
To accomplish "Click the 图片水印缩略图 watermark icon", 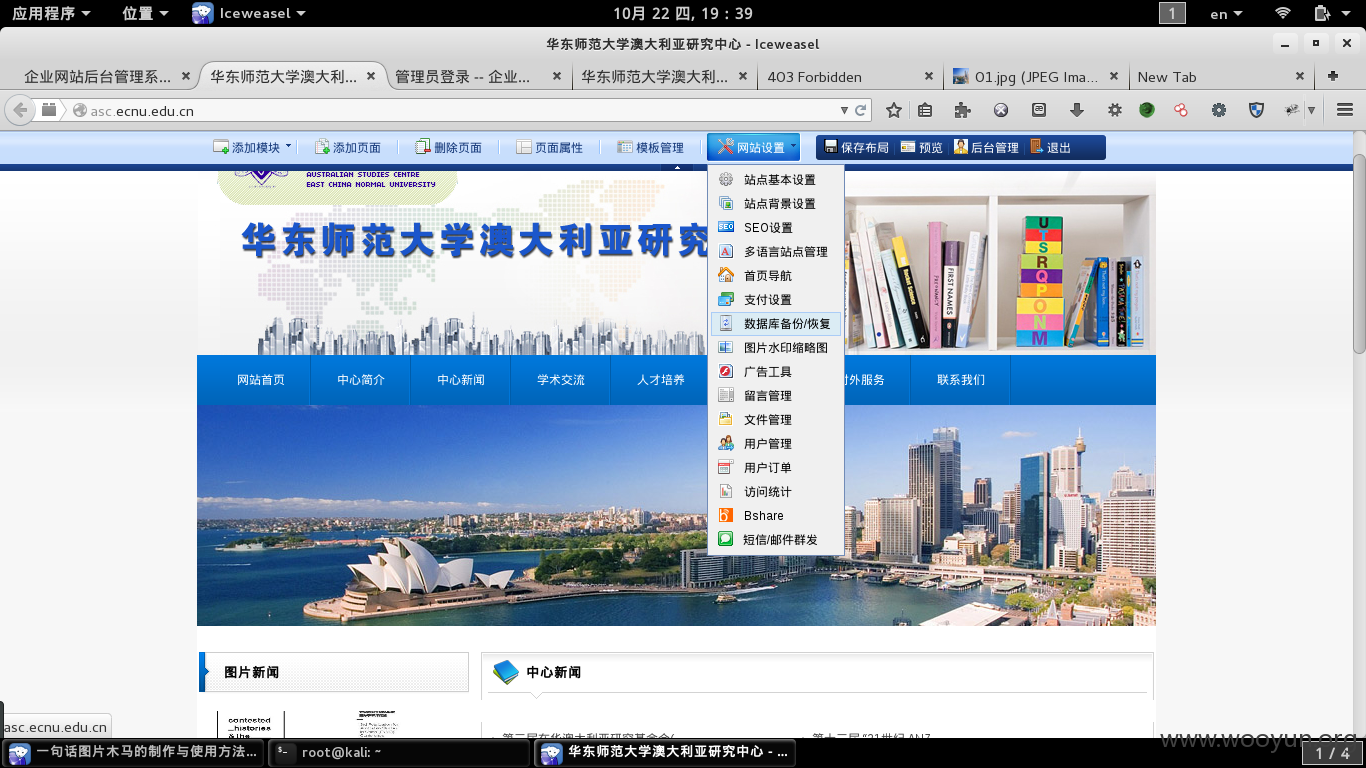I will click(726, 348).
